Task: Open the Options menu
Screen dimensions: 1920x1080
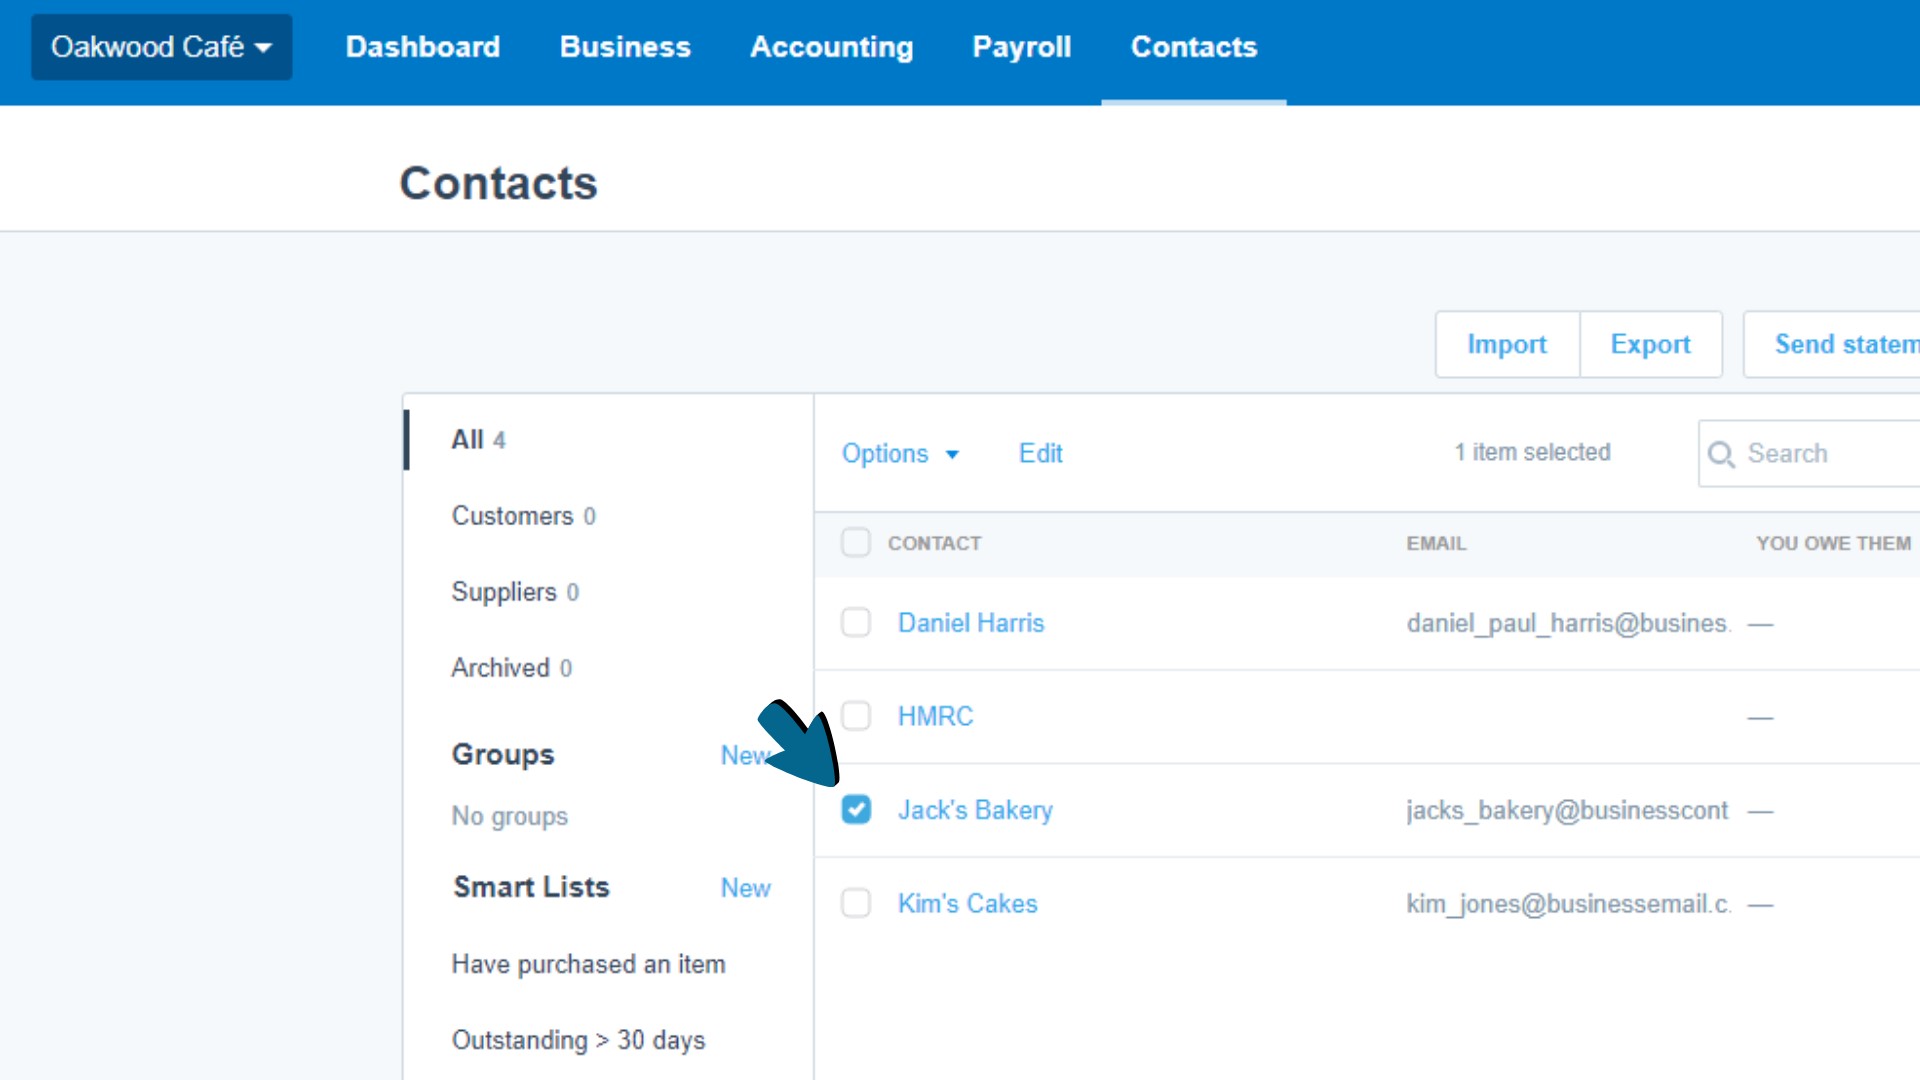Action: (x=886, y=453)
